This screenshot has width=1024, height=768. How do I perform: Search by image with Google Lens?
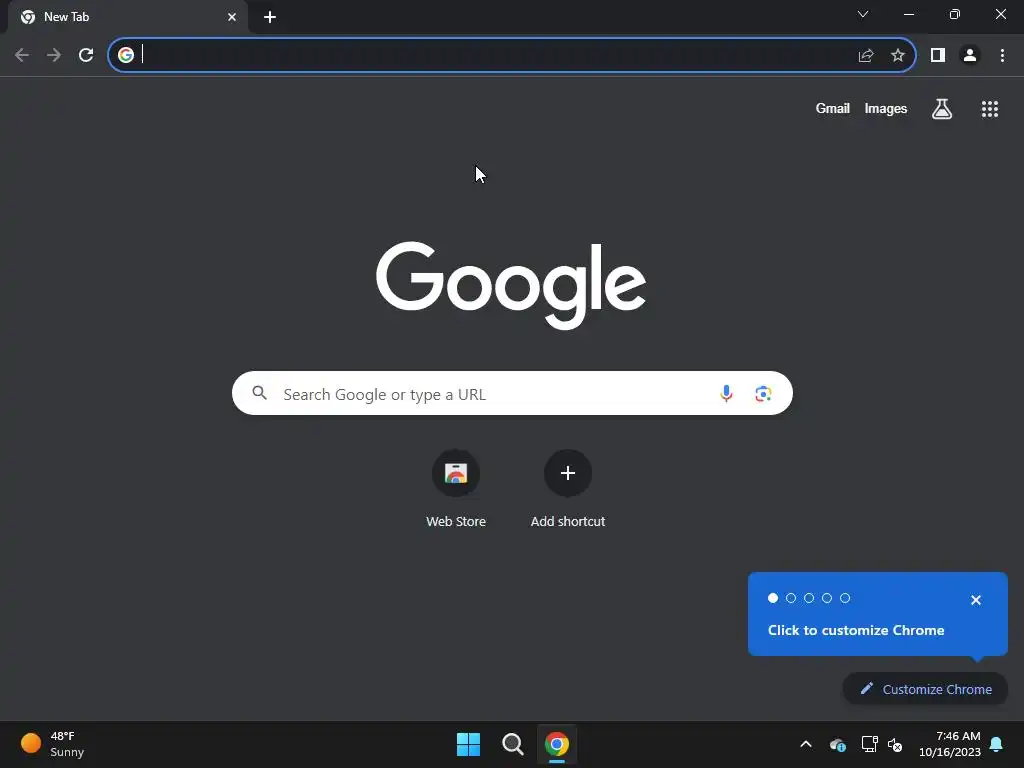click(763, 394)
